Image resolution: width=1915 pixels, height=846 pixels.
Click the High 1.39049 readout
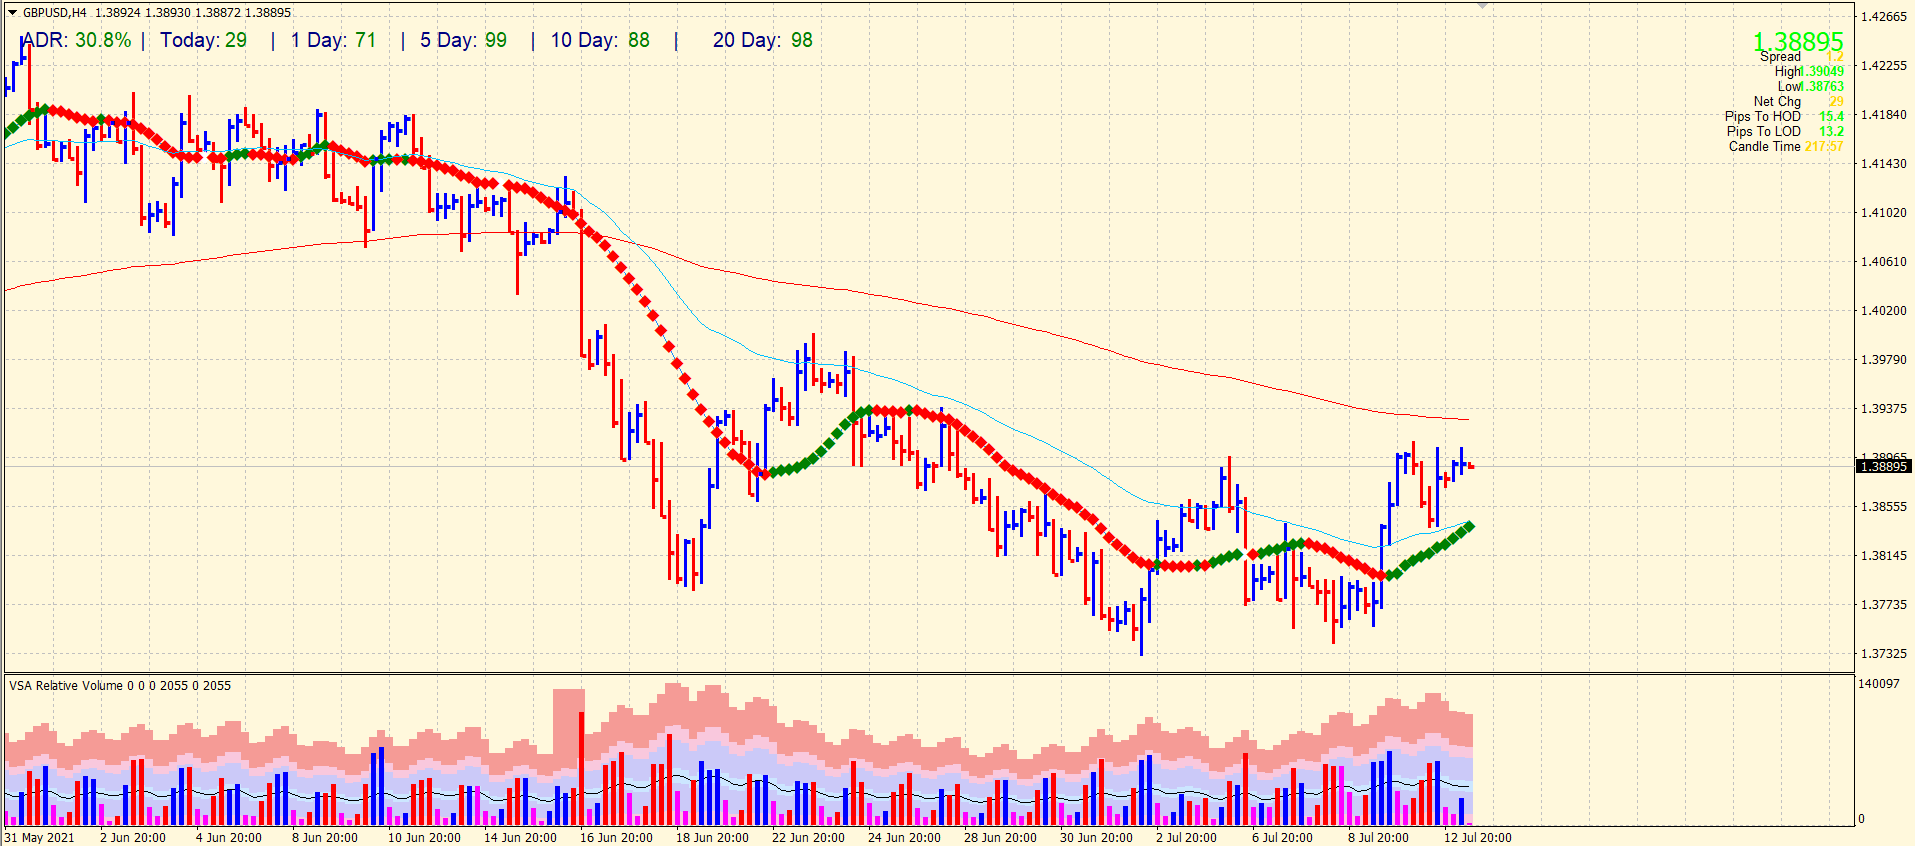click(1809, 71)
